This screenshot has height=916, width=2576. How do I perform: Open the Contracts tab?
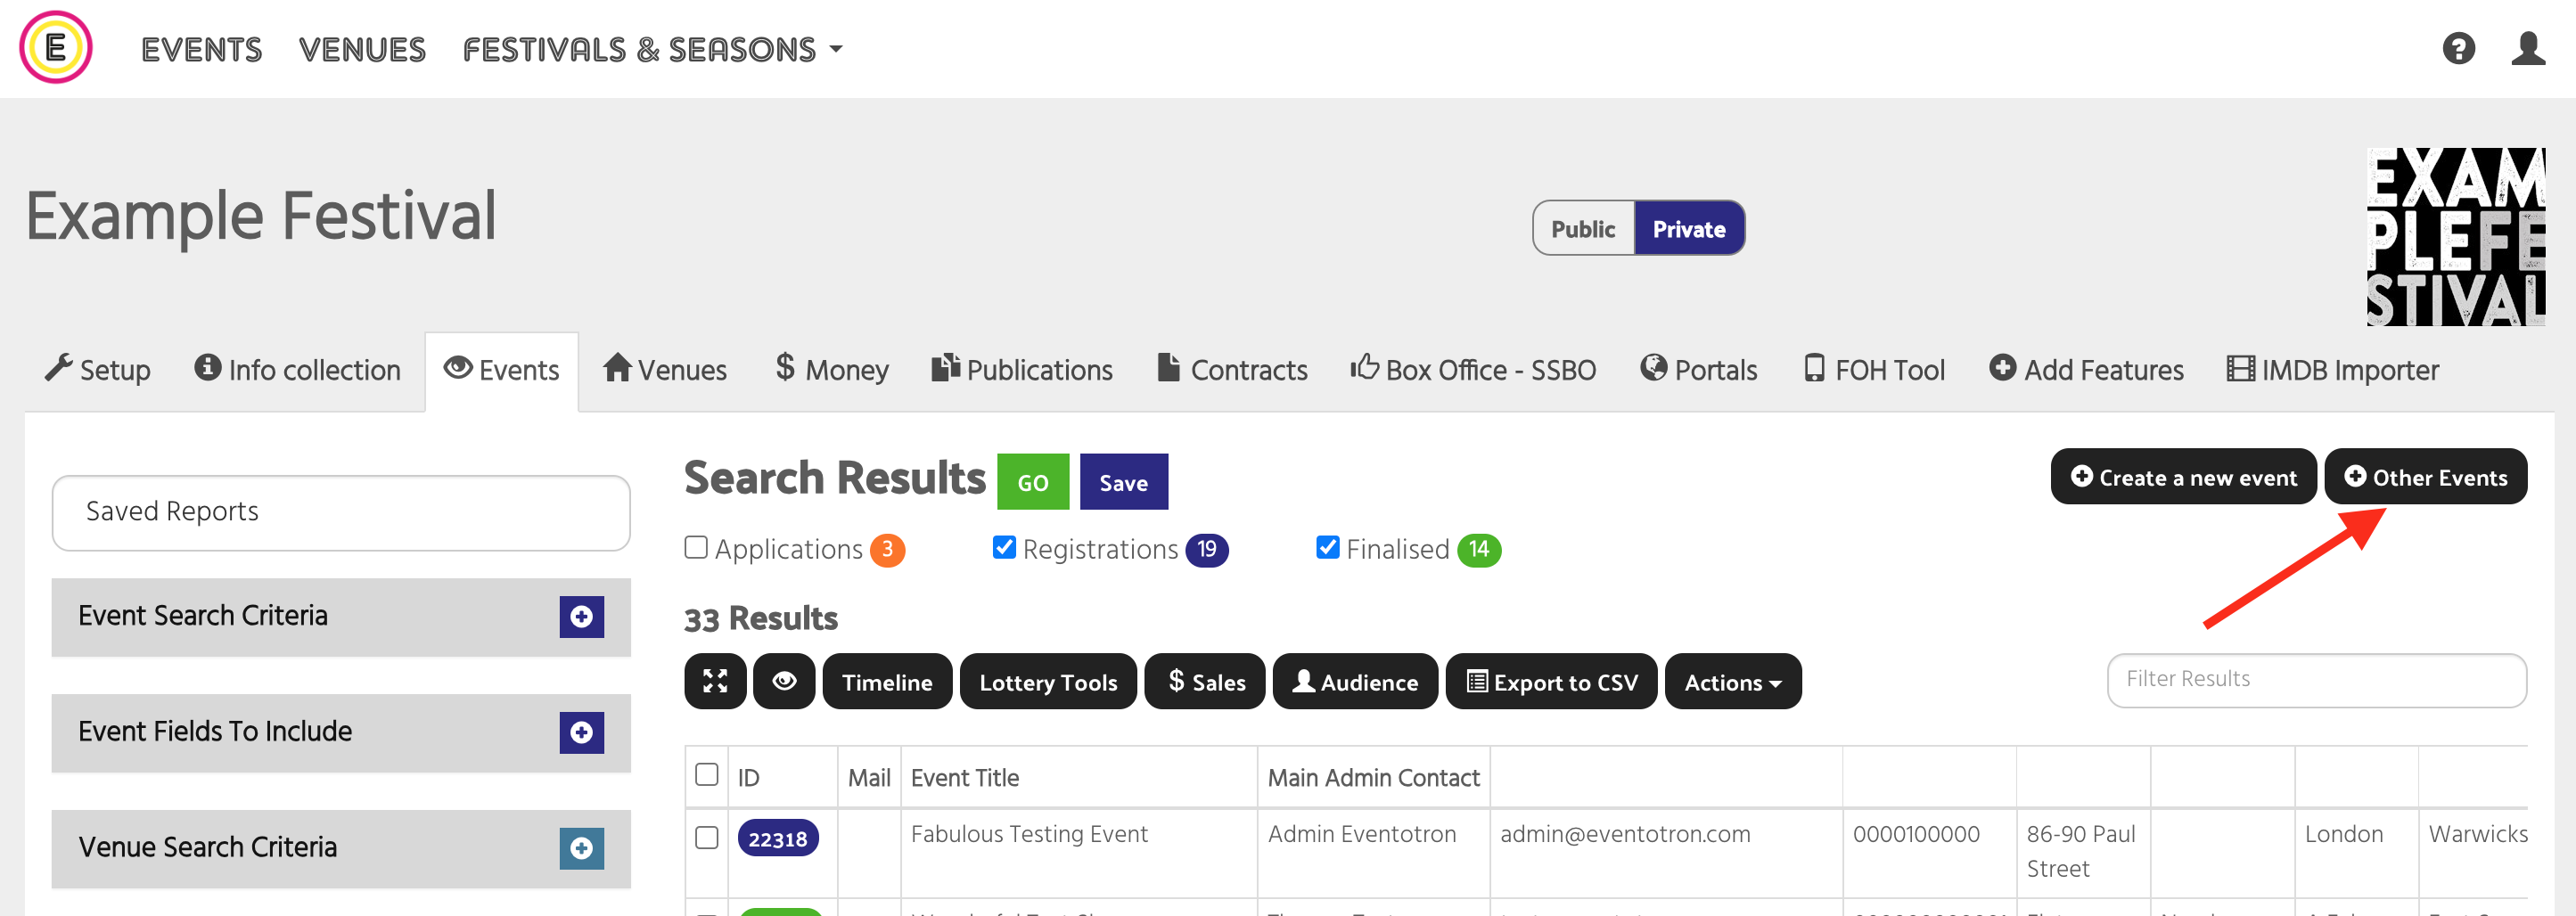click(x=1232, y=370)
